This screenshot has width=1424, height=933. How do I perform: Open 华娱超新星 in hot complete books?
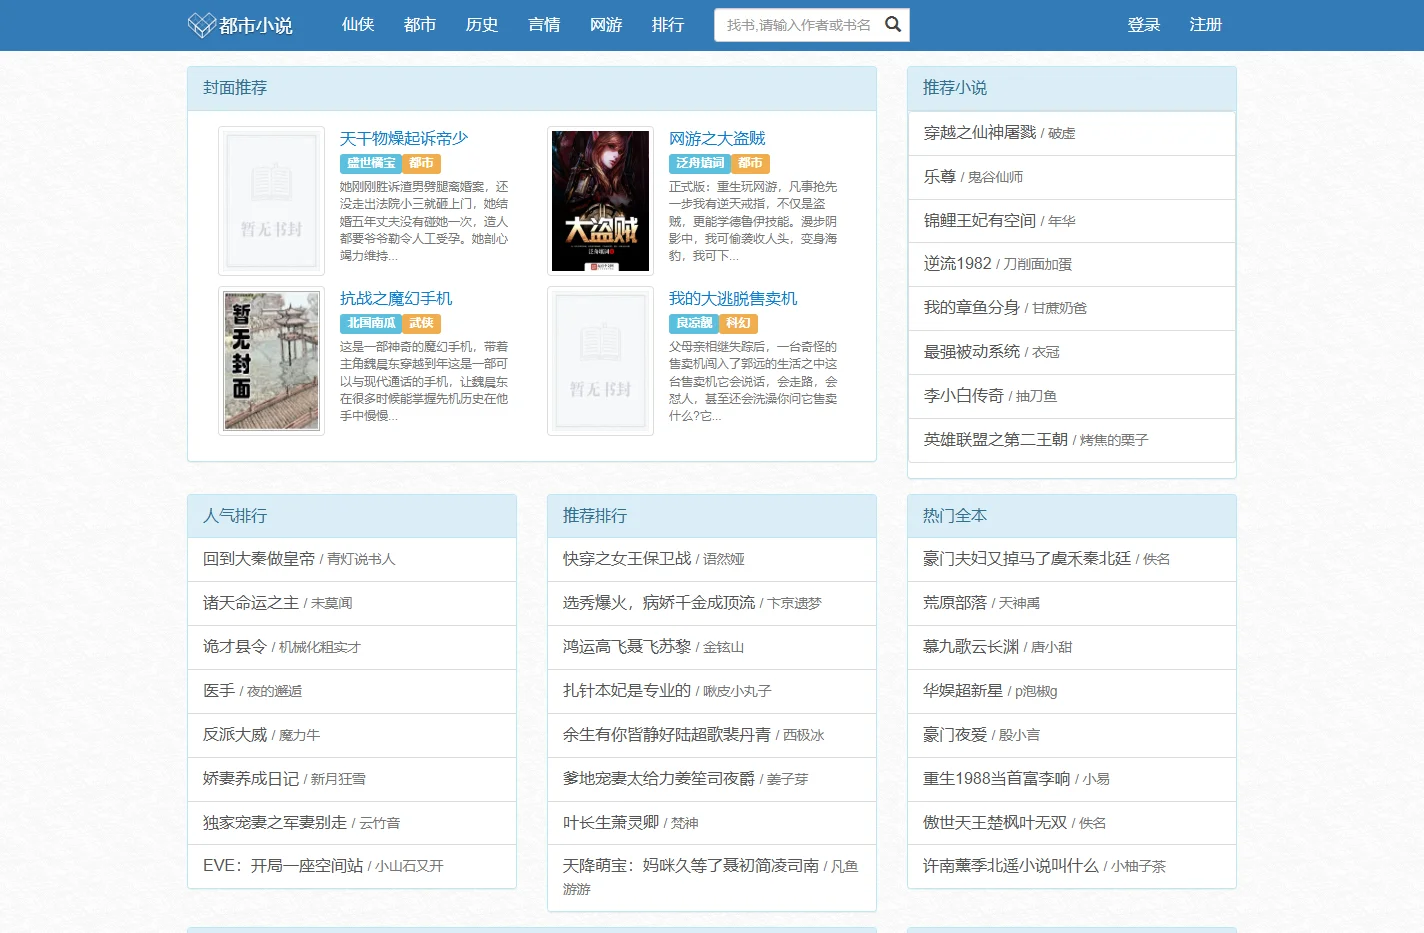pyautogui.click(x=963, y=691)
